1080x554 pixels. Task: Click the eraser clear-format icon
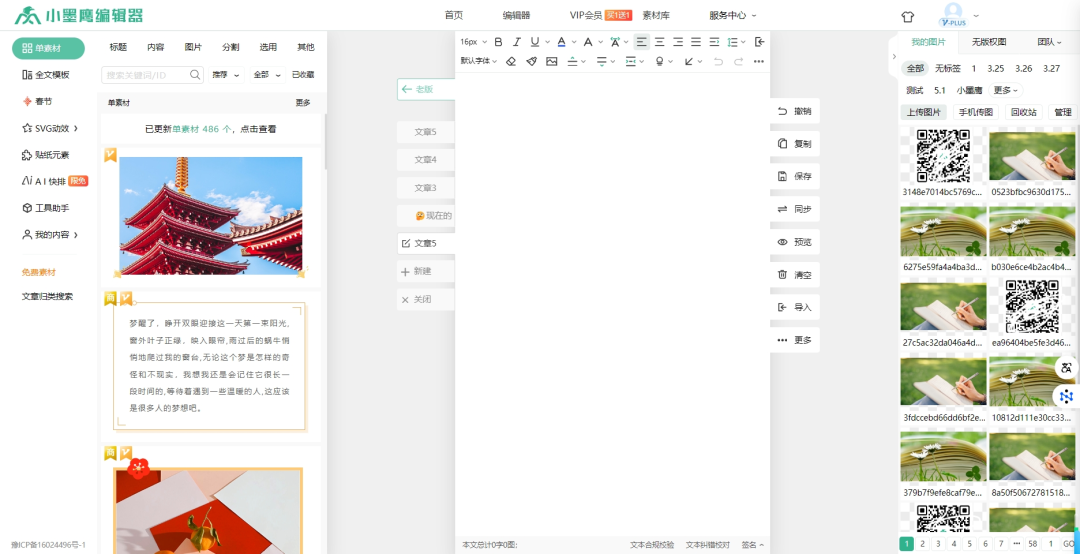click(x=510, y=61)
